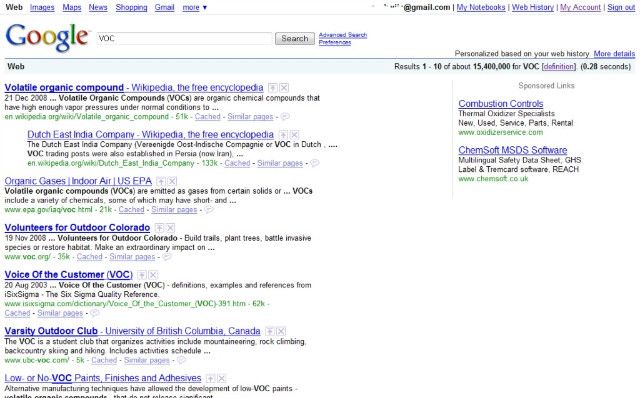
Task: Promote the Dutch East India Company result
Action: tap(283, 134)
